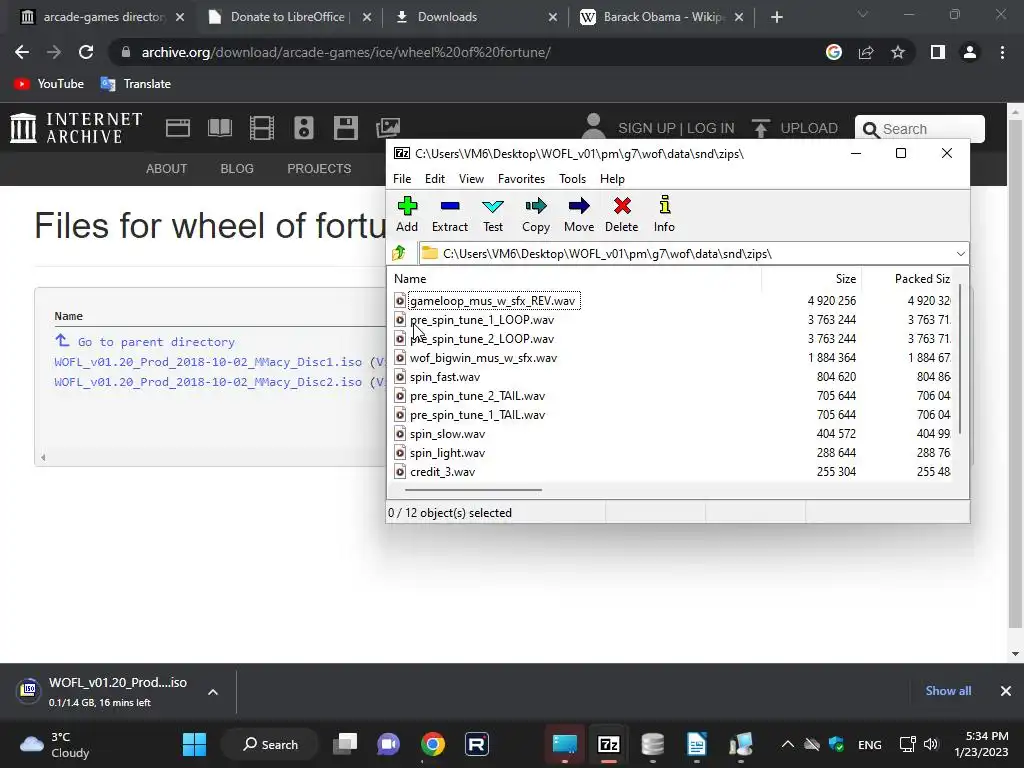The image size is (1024, 768).
Task: Click the Extract toolbar icon
Action: (x=449, y=214)
